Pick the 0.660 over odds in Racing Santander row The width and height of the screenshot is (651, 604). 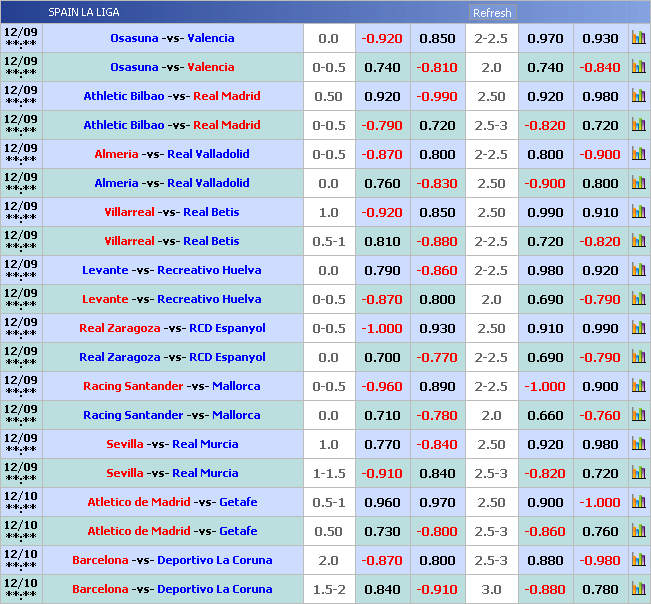coord(545,415)
